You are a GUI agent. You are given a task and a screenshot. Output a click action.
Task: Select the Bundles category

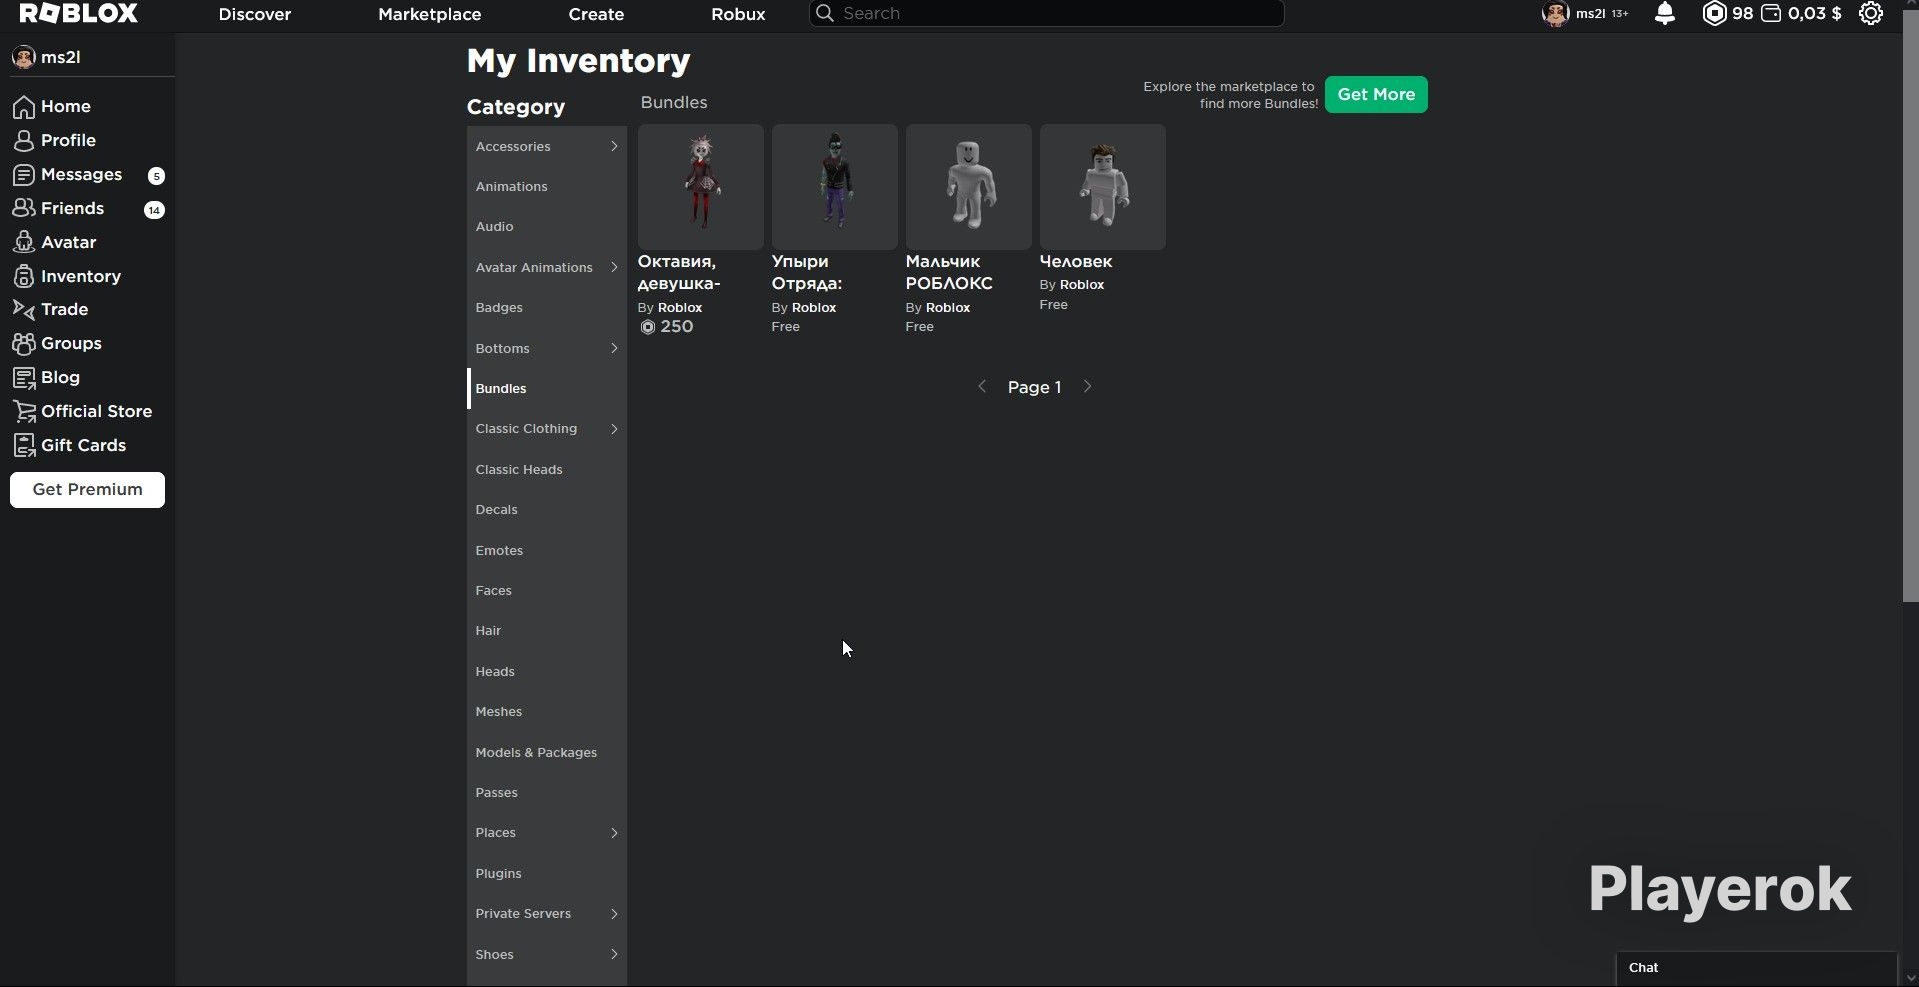547,388
